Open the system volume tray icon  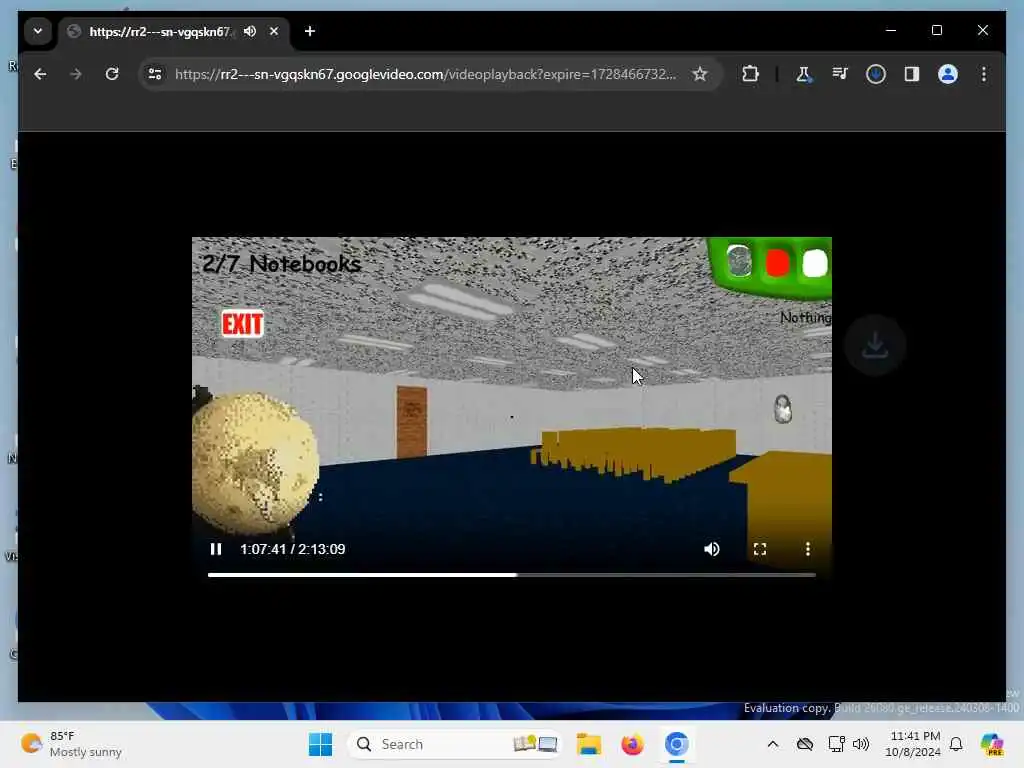861,744
